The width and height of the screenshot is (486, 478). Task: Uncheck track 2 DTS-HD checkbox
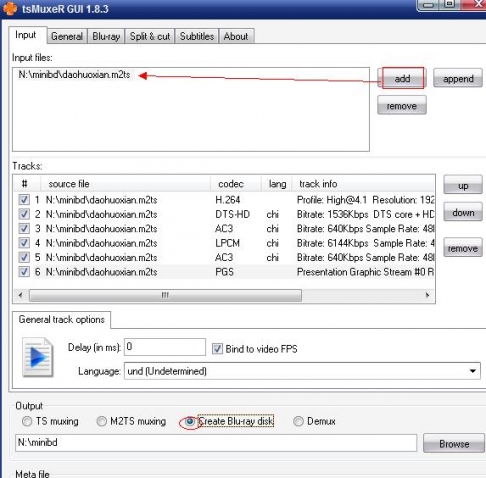click(24, 214)
